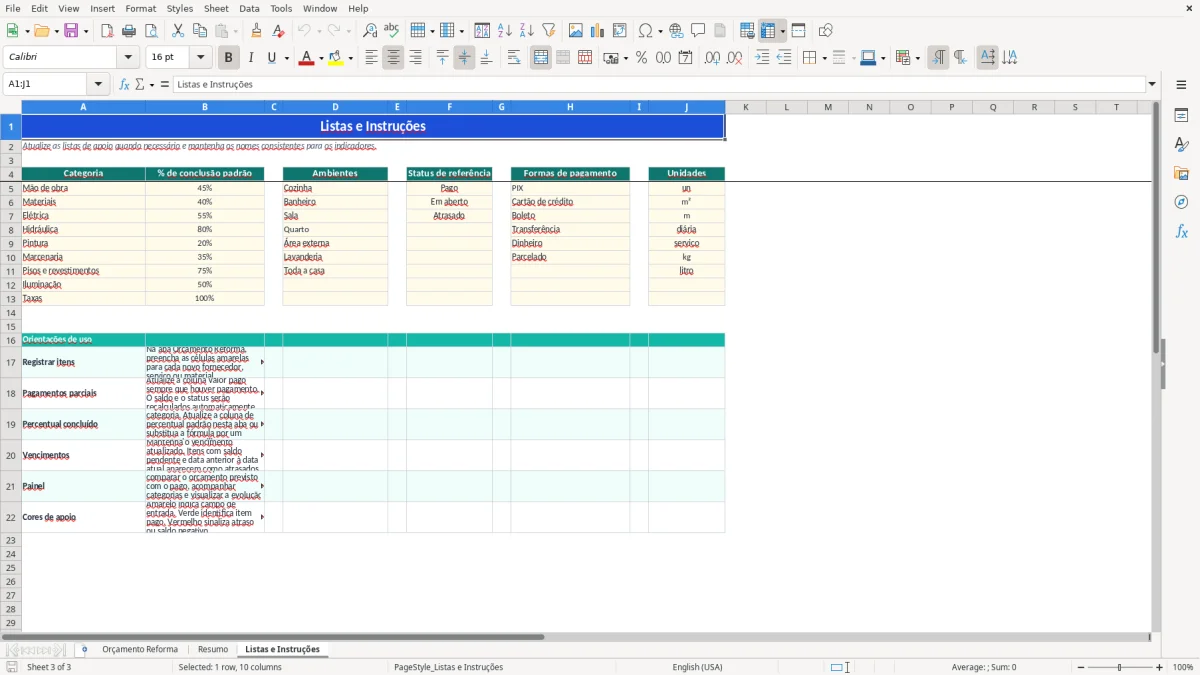The width and height of the screenshot is (1200, 675).
Task: Open the Sheet menu
Action: (x=216, y=8)
